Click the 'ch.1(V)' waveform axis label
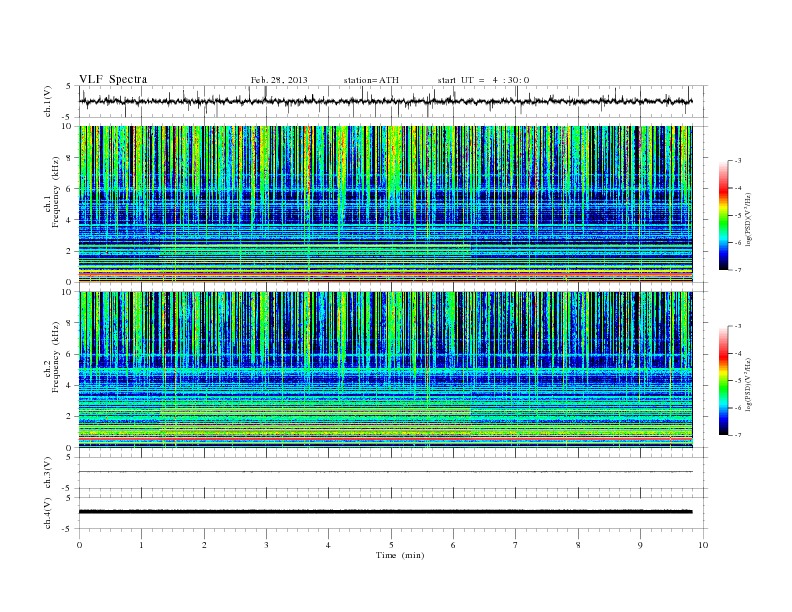Image resolution: width=792 pixels, height=612 pixels. click(x=48, y=101)
